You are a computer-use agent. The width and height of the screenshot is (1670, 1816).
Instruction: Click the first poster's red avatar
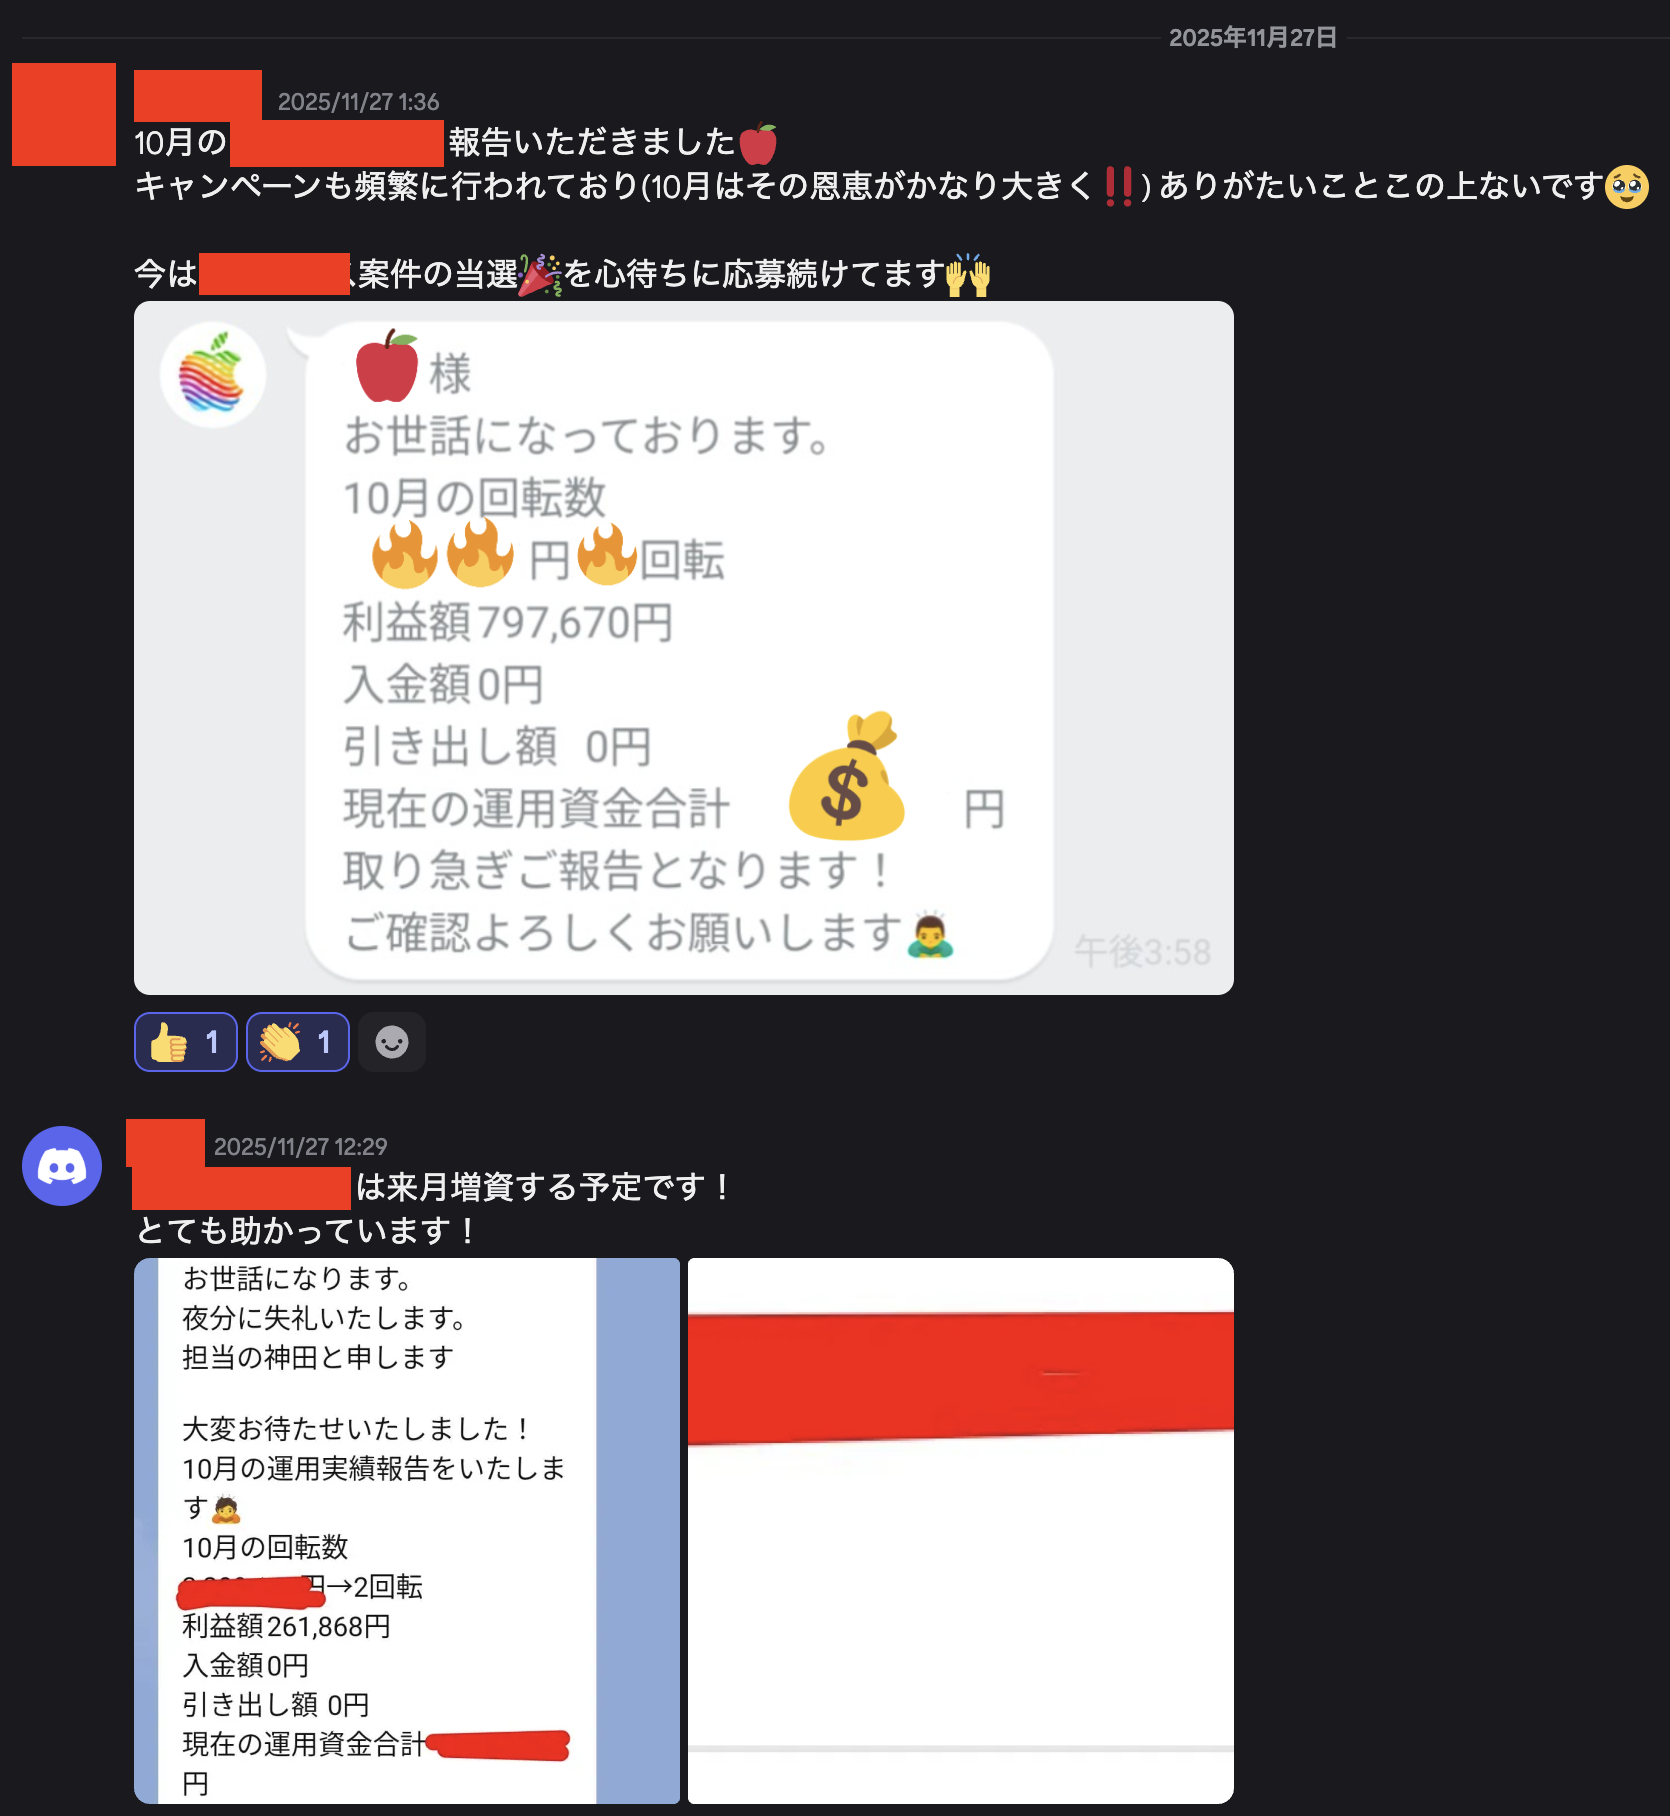coord(64,114)
